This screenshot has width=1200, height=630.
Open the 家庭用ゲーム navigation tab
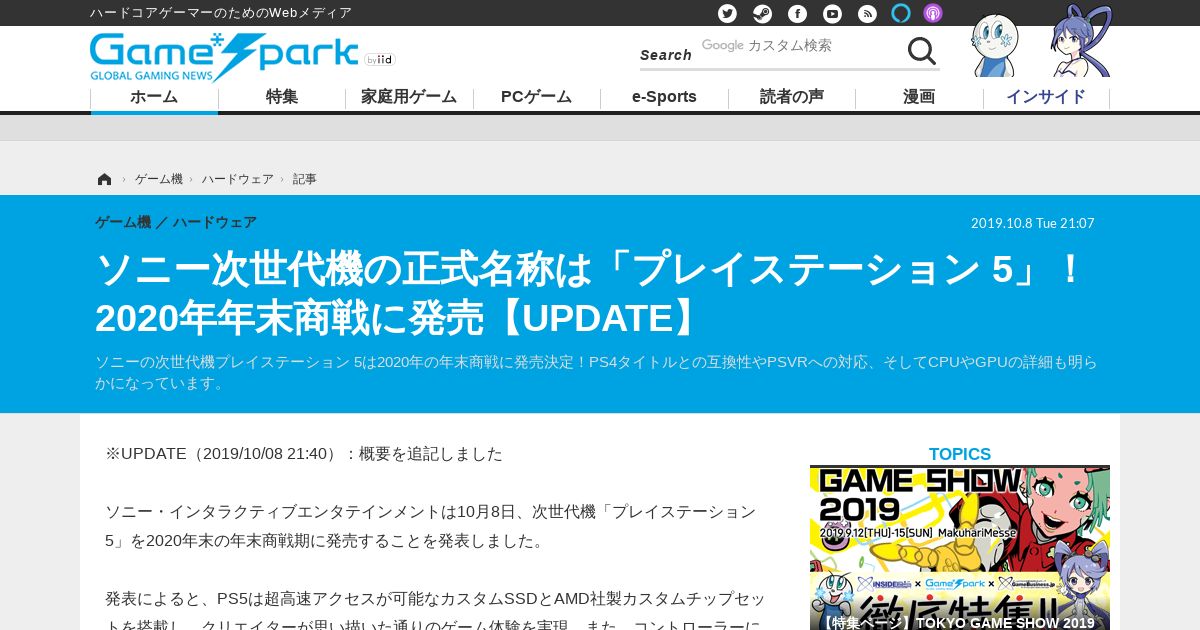(x=409, y=97)
